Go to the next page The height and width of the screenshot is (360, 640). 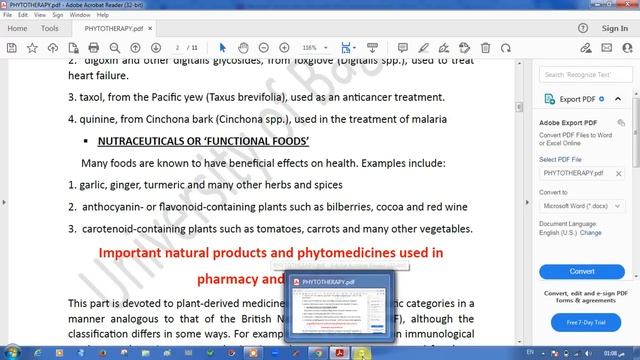pos(156,48)
